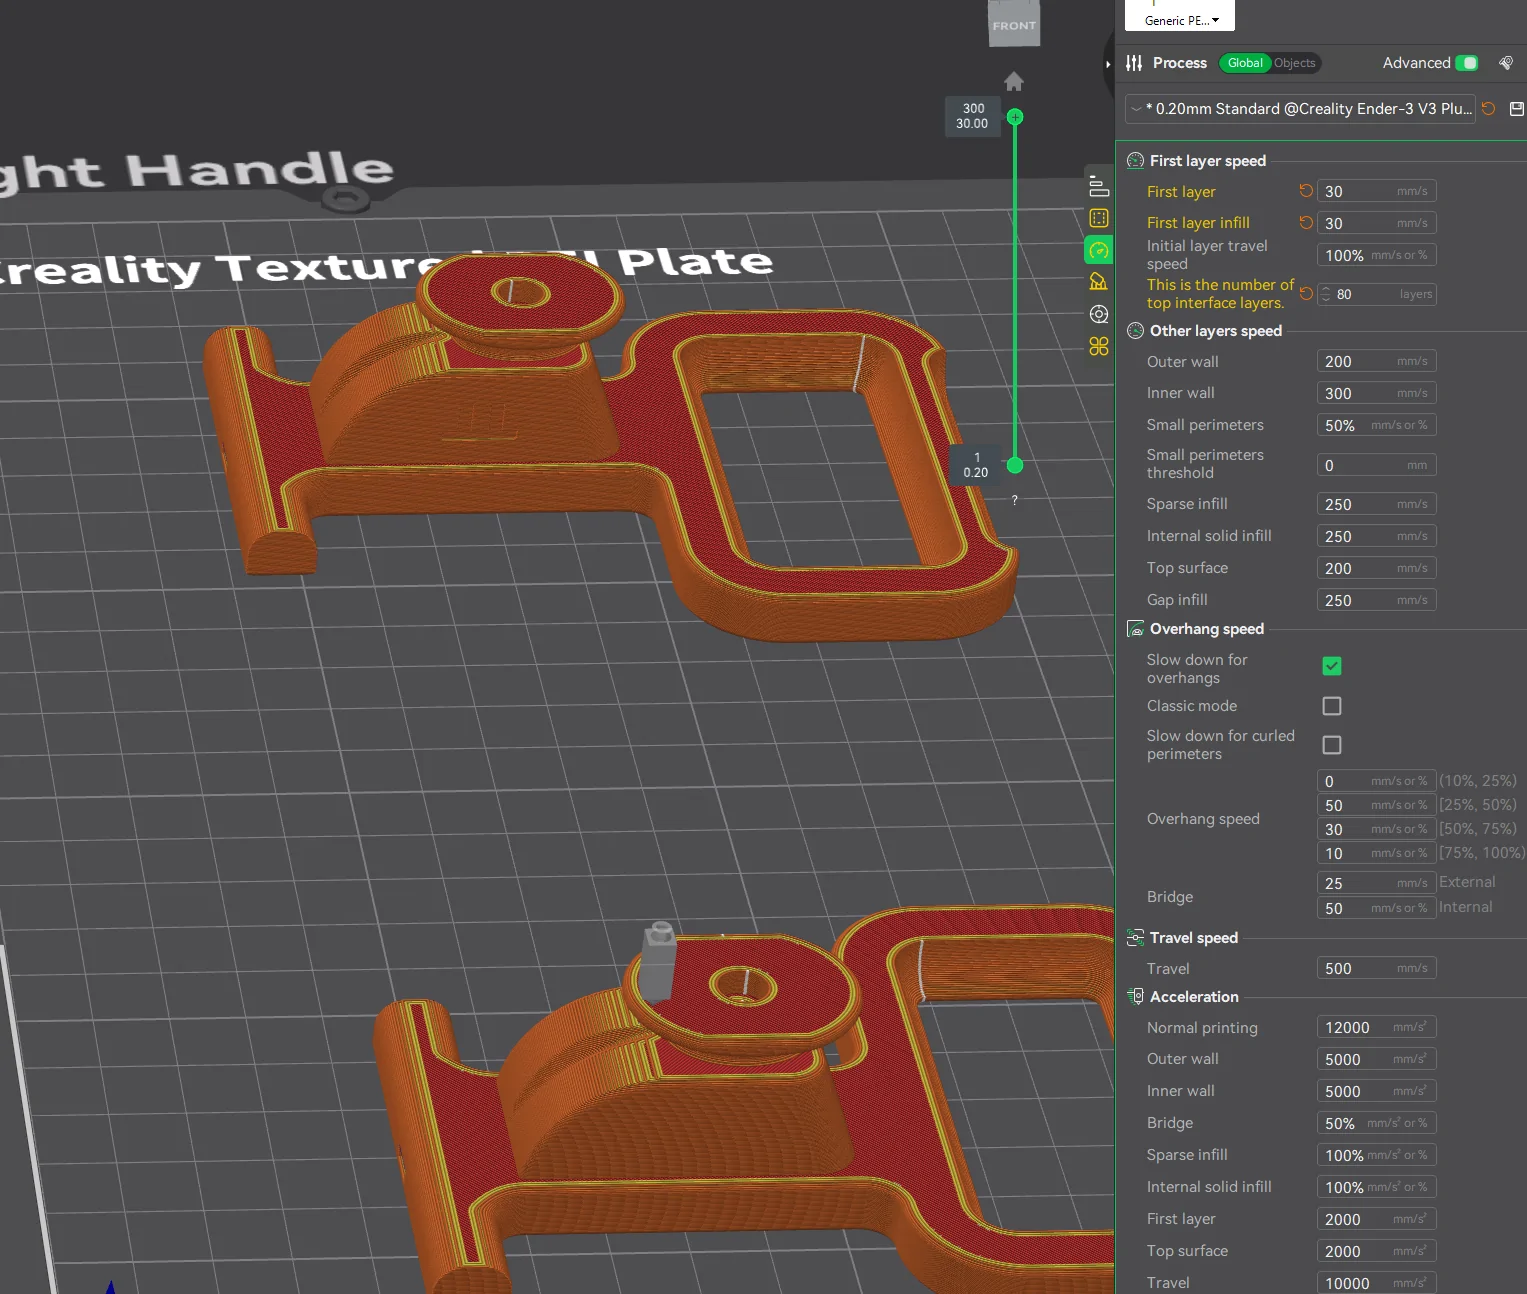Screen dimensions: 1527x1294
Task: Edit the First layer infill speed field
Action: [1376, 223]
